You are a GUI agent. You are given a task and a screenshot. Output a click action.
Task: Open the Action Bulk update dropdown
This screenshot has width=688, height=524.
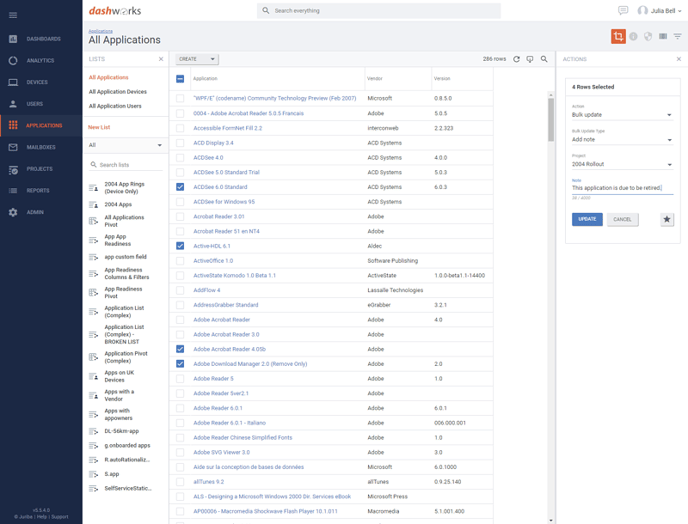coord(622,115)
